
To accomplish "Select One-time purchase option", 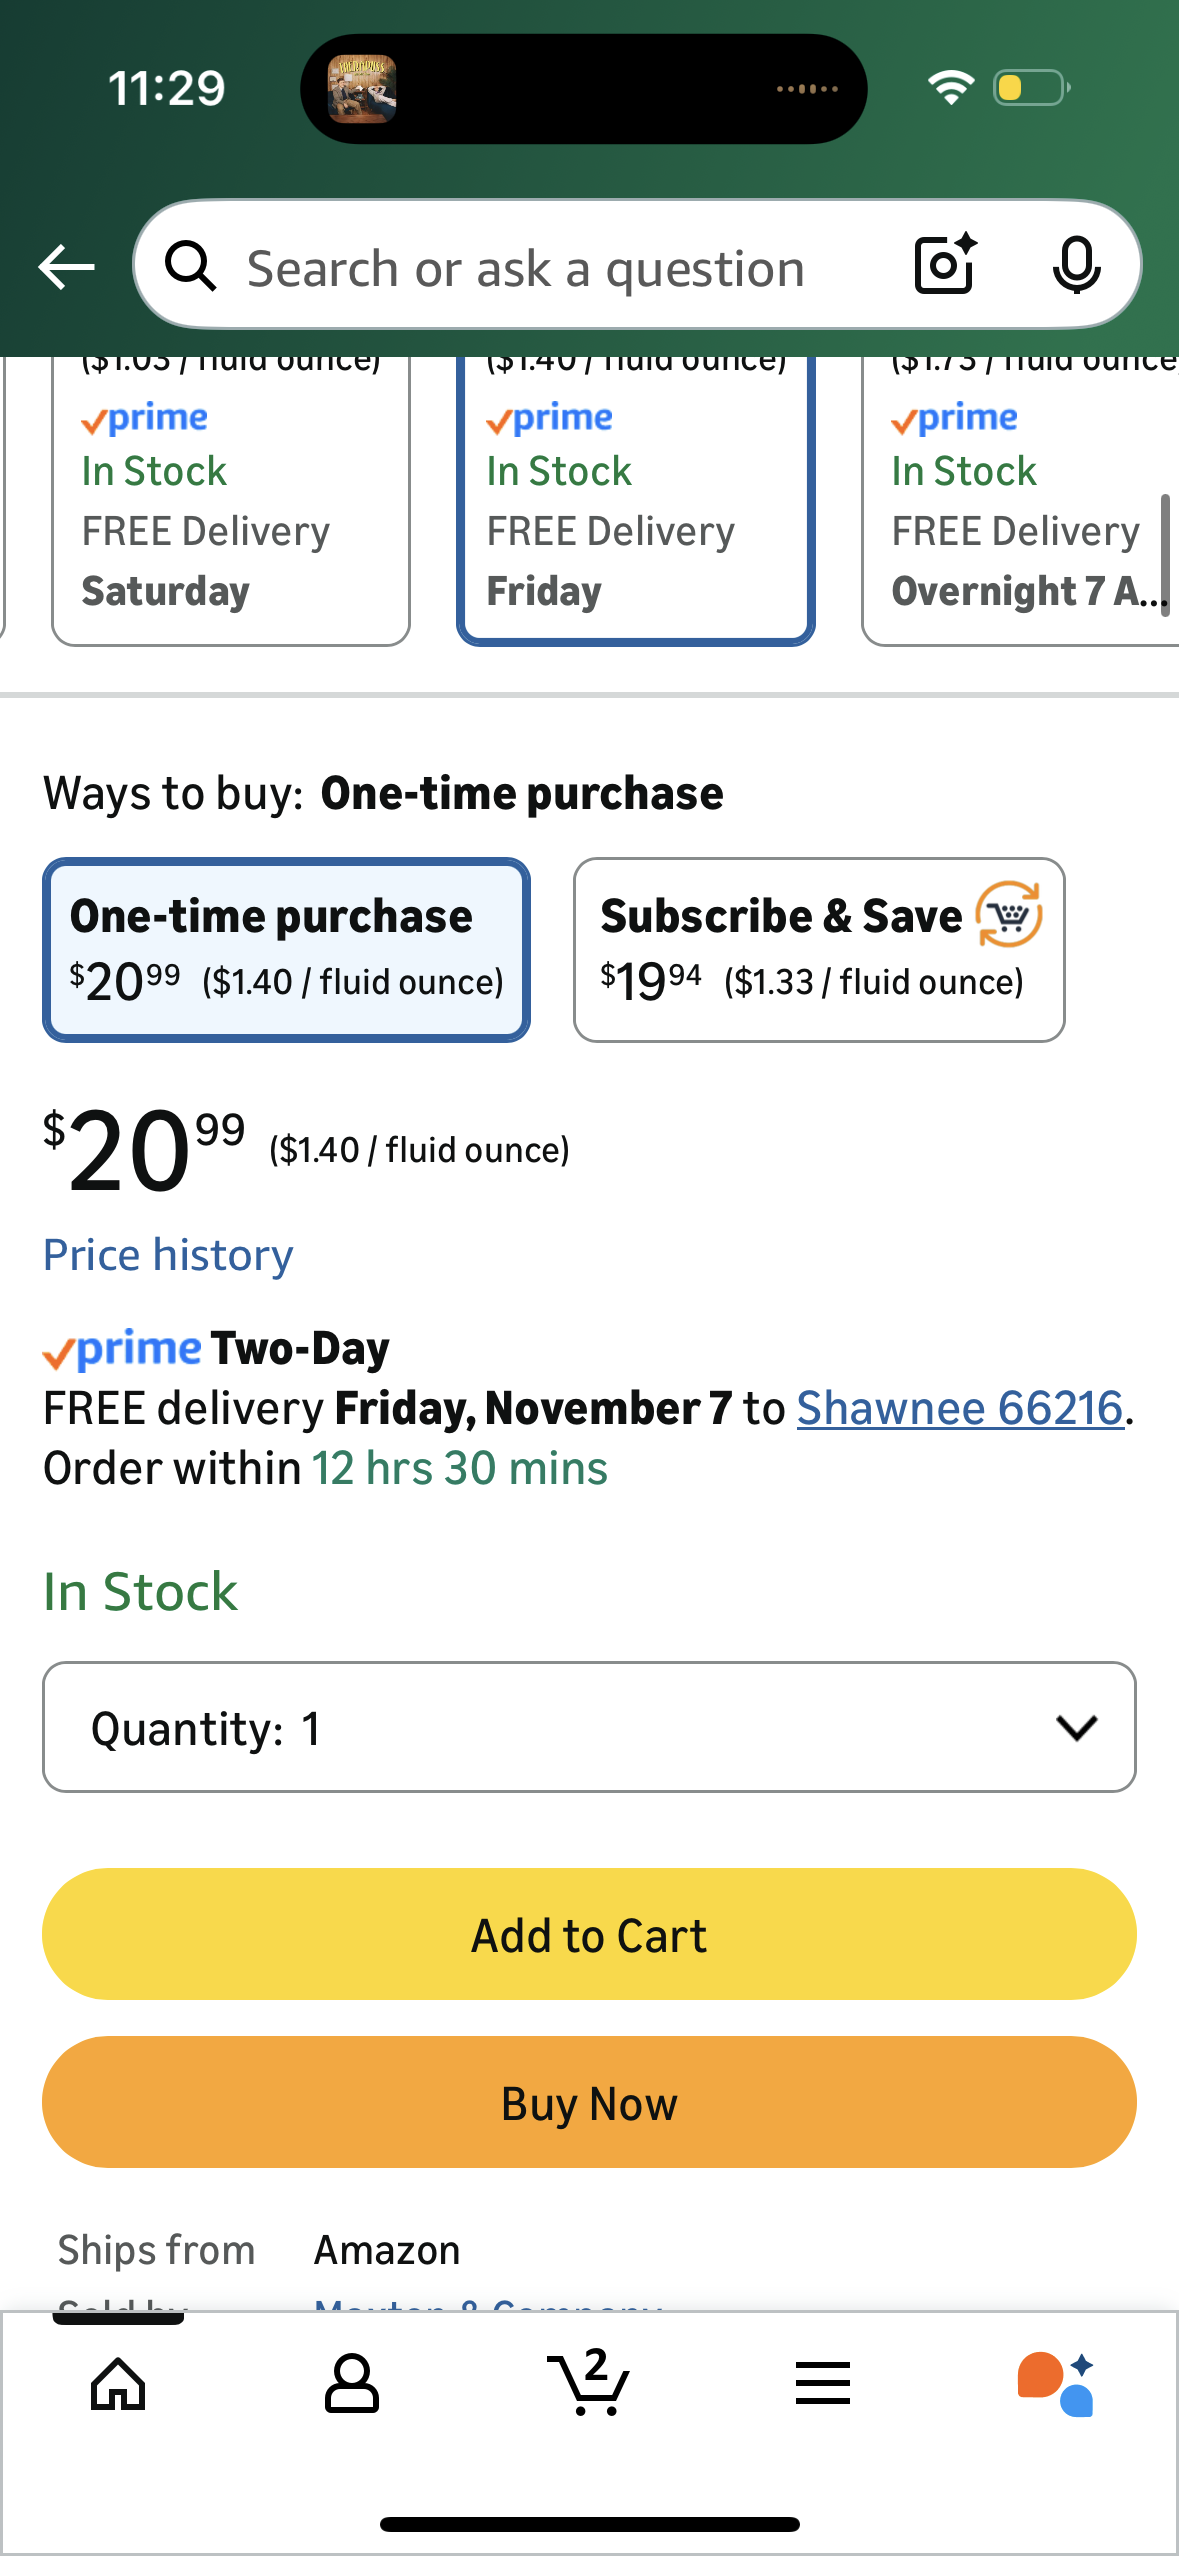I will tap(286, 949).
